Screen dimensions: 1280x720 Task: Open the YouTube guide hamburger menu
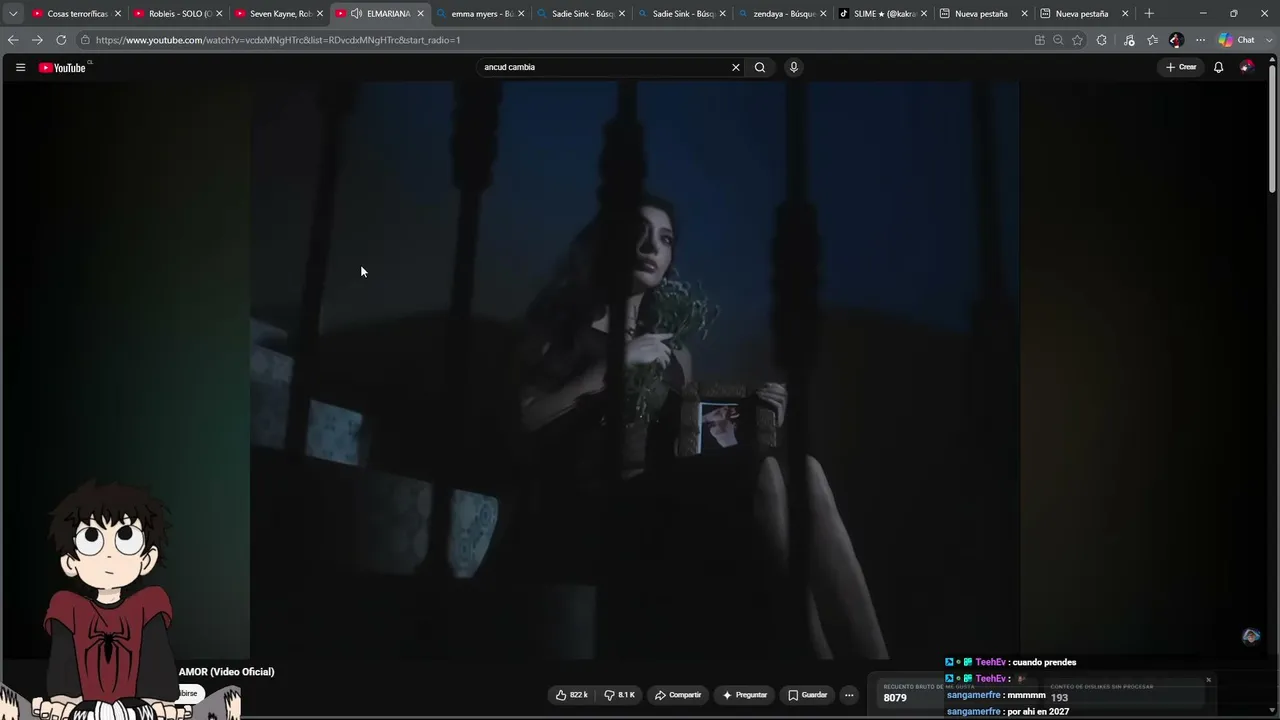[x=20, y=67]
